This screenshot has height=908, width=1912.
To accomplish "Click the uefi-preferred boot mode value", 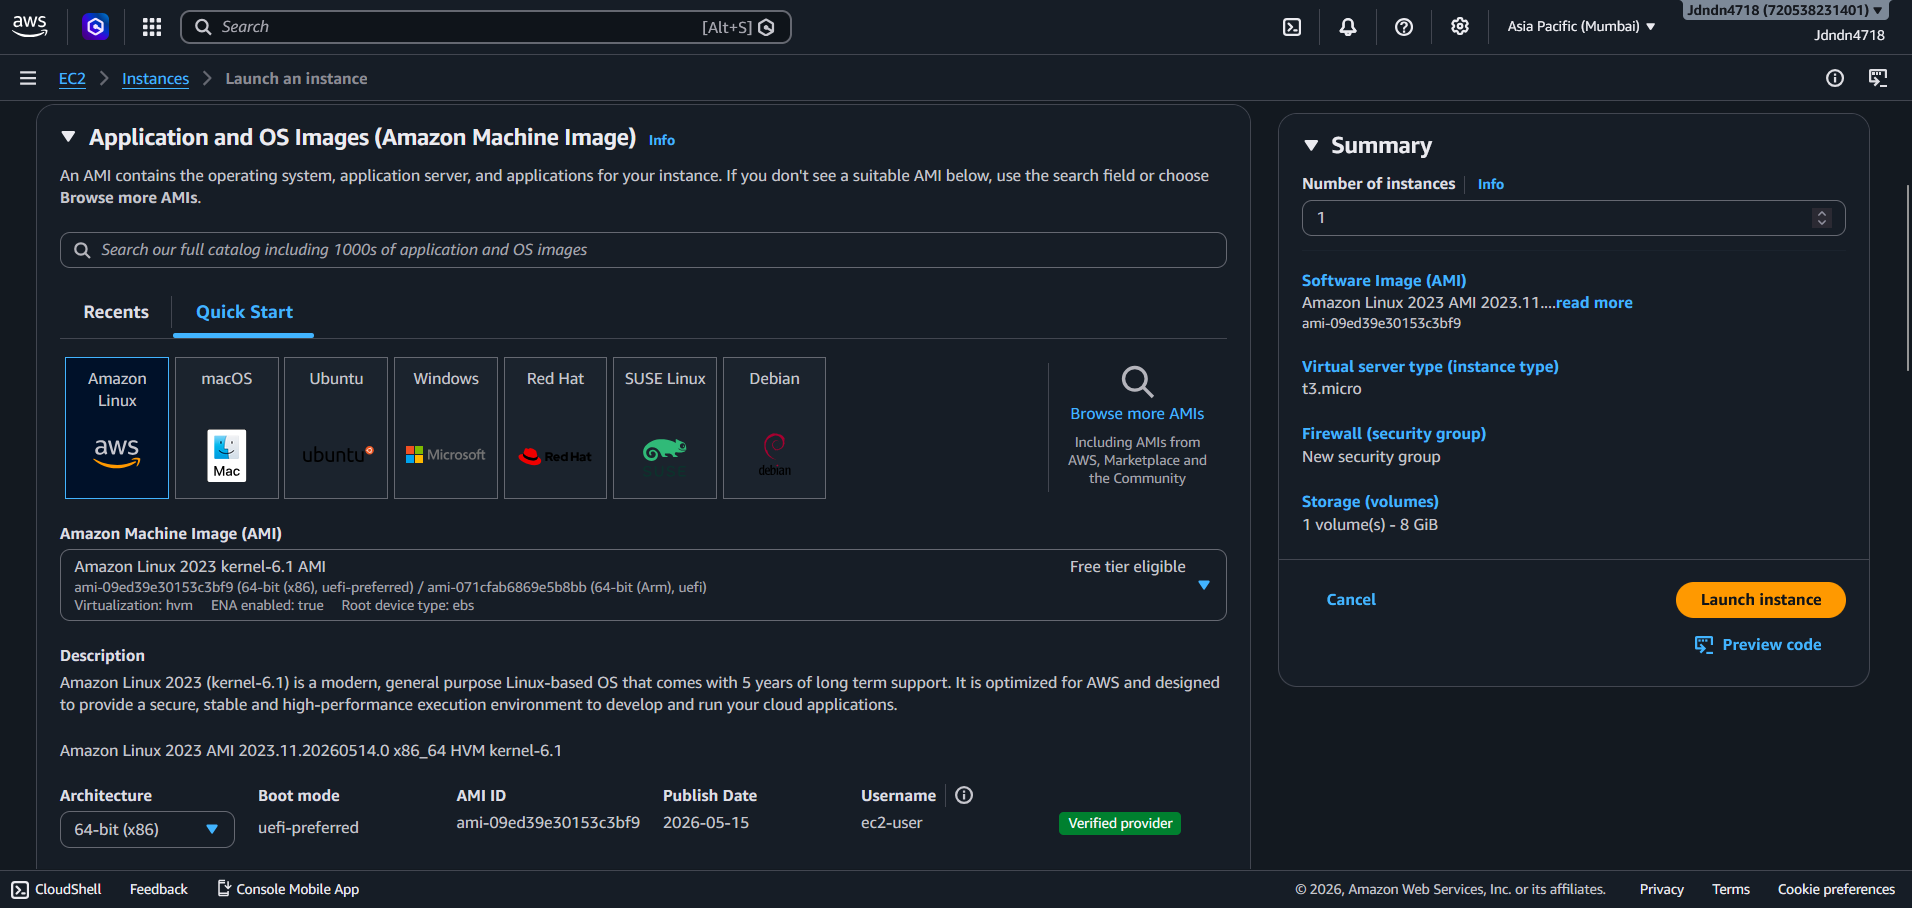I will (x=308, y=828).
